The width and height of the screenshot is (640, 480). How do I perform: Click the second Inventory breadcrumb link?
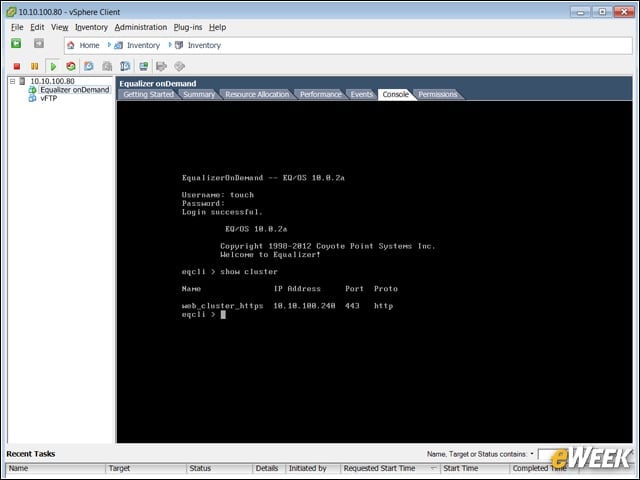click(204, 45)
